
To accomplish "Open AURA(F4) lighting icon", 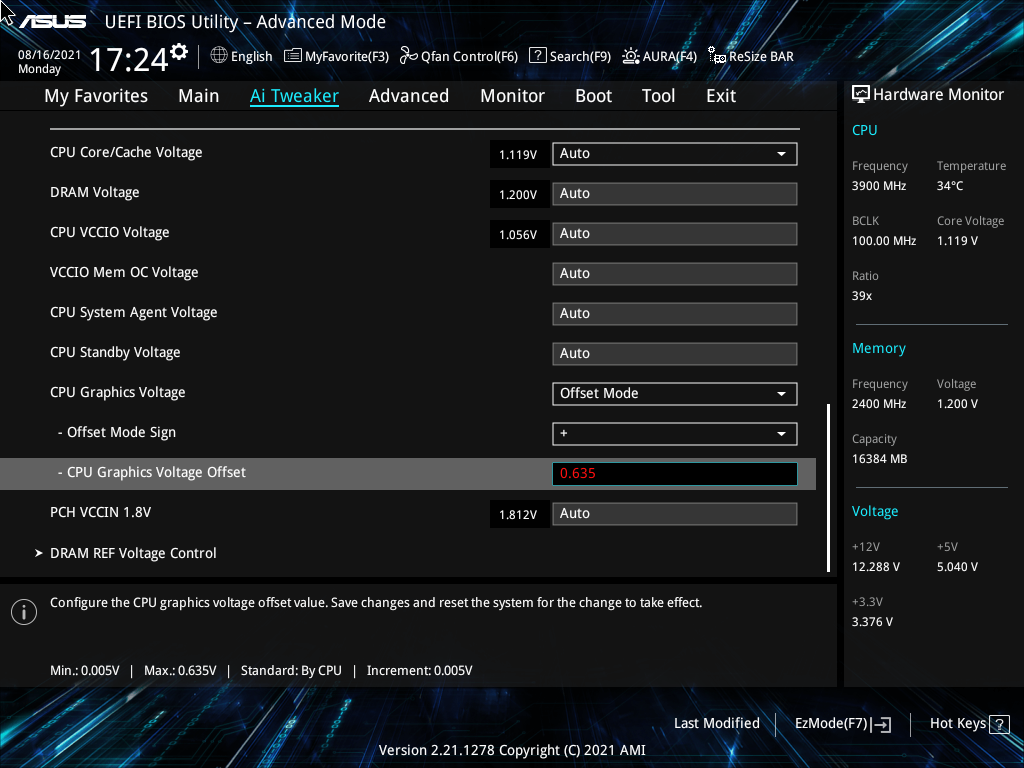I will click(630, 57).
